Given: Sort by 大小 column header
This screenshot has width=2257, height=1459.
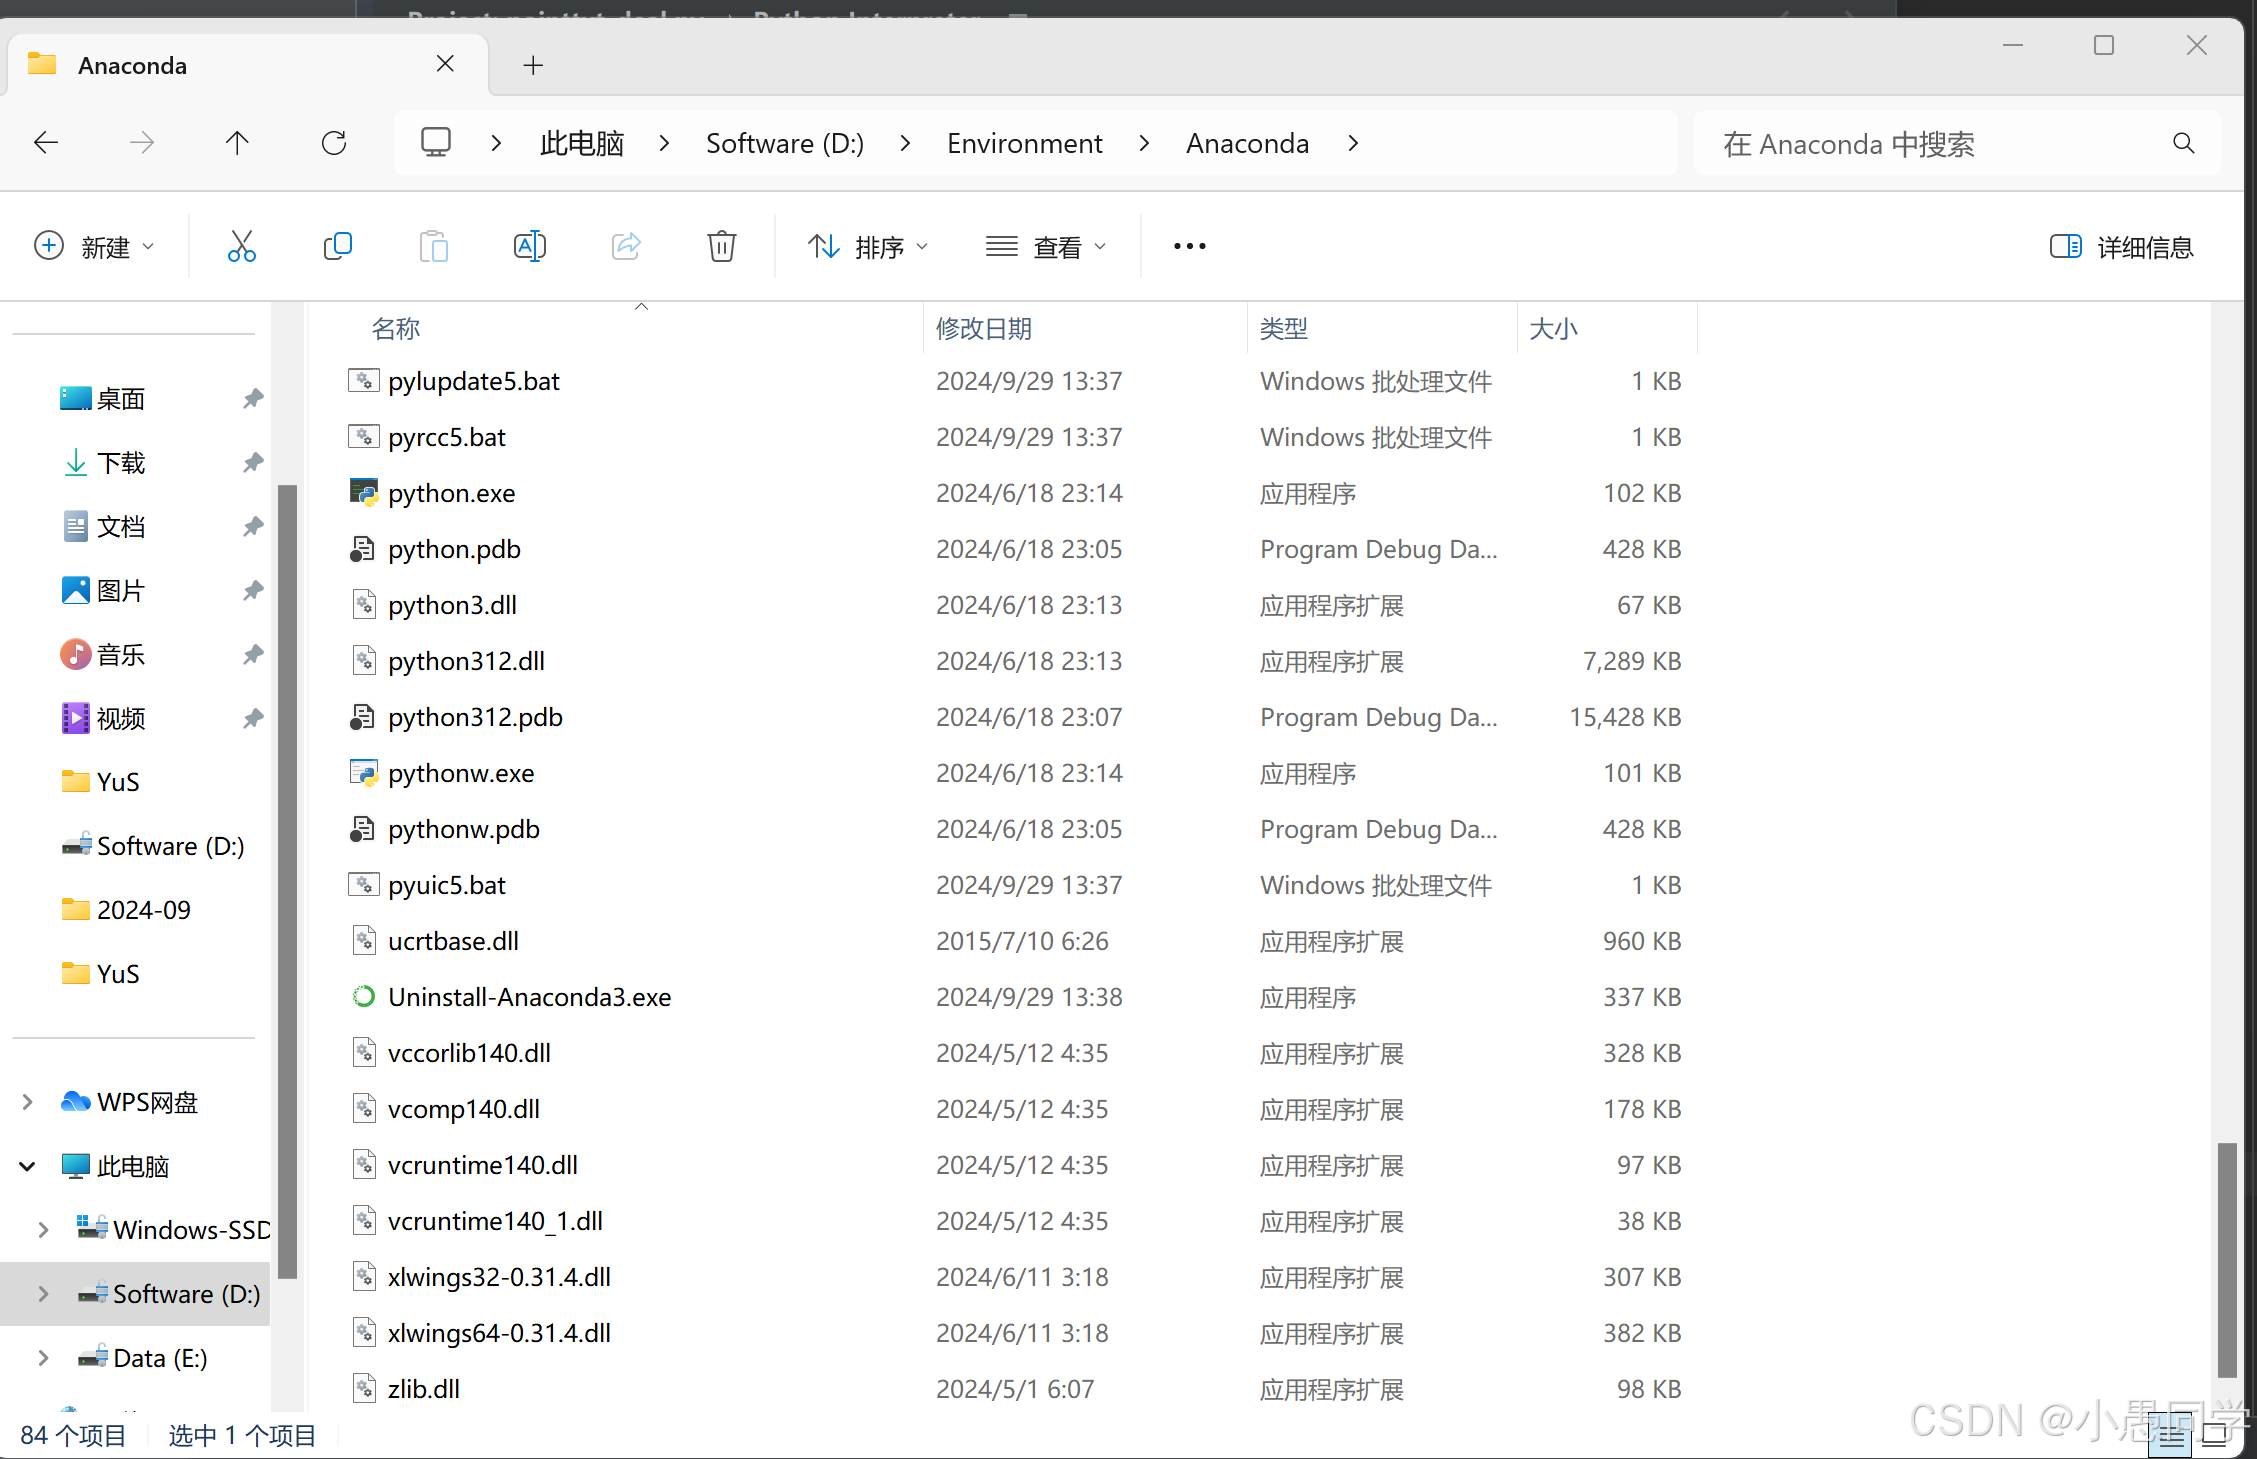Looking at the screenshot, I should pyautogui.click(x=1553, y=329).
